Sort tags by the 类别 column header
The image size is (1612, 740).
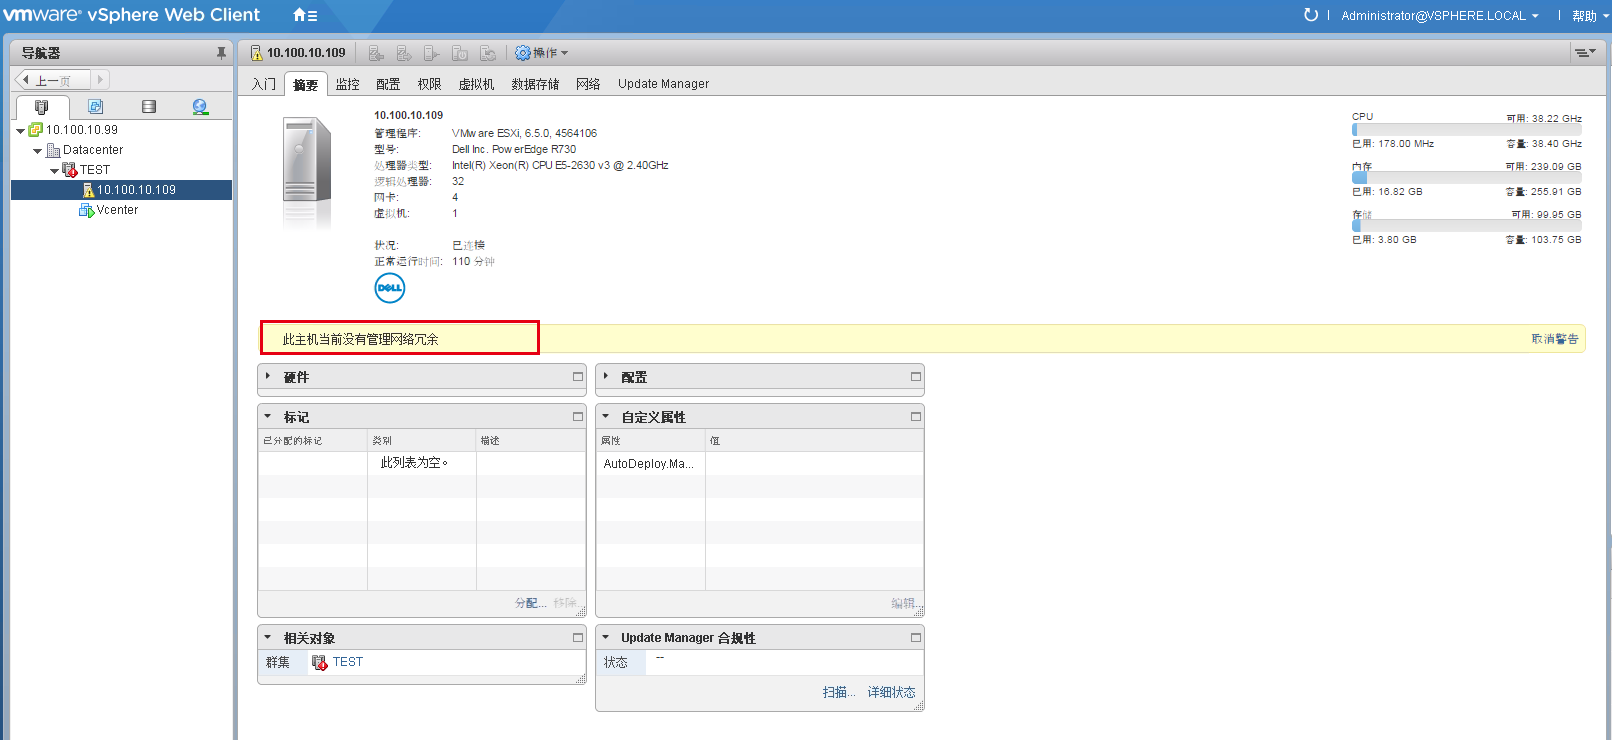coord(421,441)
